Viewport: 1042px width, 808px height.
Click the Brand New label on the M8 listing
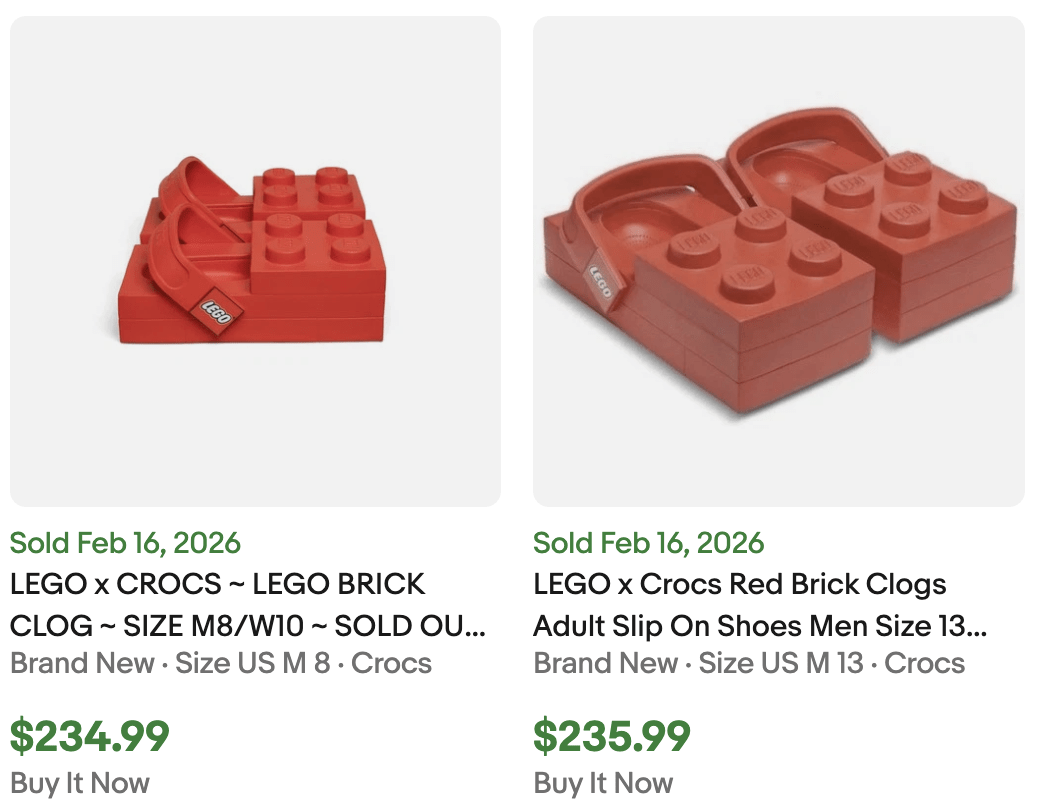click(81, 663)
